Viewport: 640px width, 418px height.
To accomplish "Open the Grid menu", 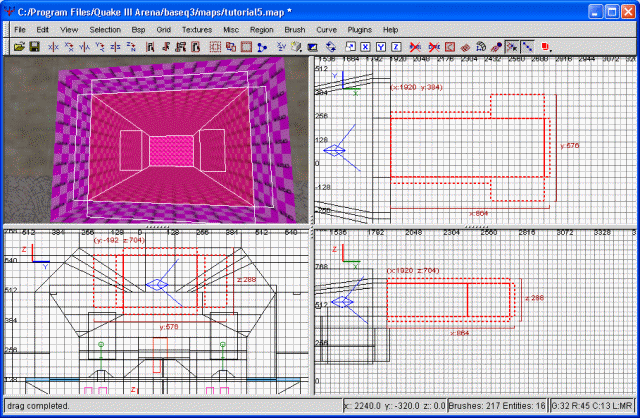I will coord(163,30).
